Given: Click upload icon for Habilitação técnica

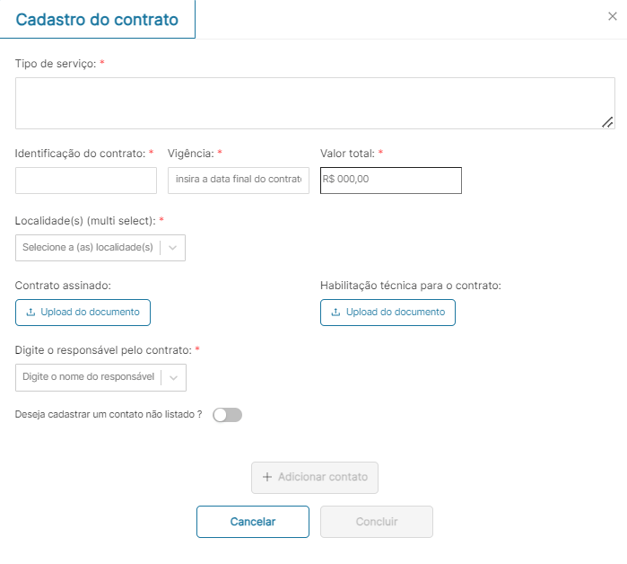Looking at the screenshot, I should coord(336,312).
